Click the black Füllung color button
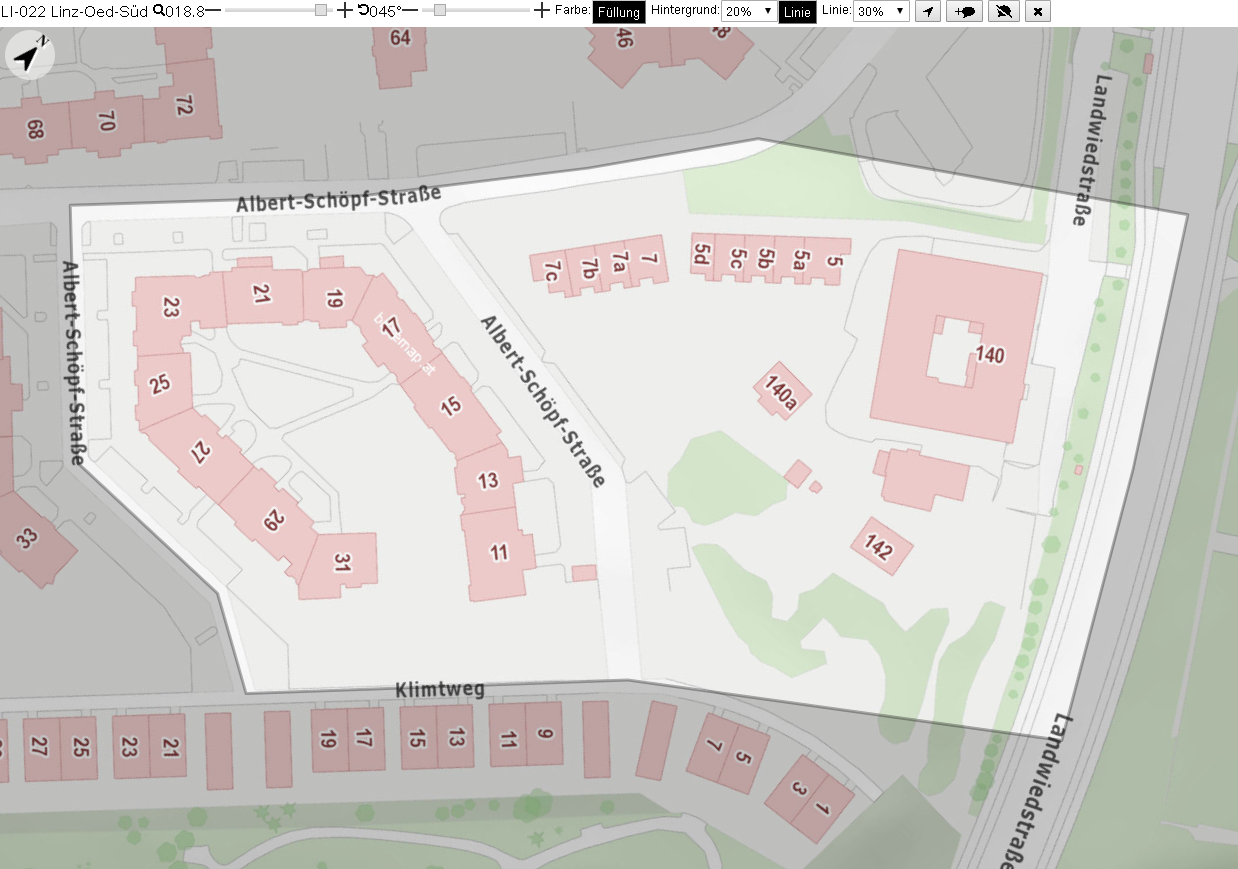Image resolution: width=1238 pixels, height=869 pixels. point(619,12)
